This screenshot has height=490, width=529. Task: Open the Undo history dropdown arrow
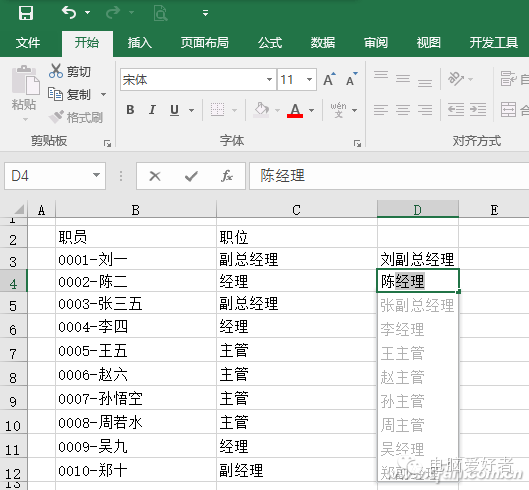(87, 12)
